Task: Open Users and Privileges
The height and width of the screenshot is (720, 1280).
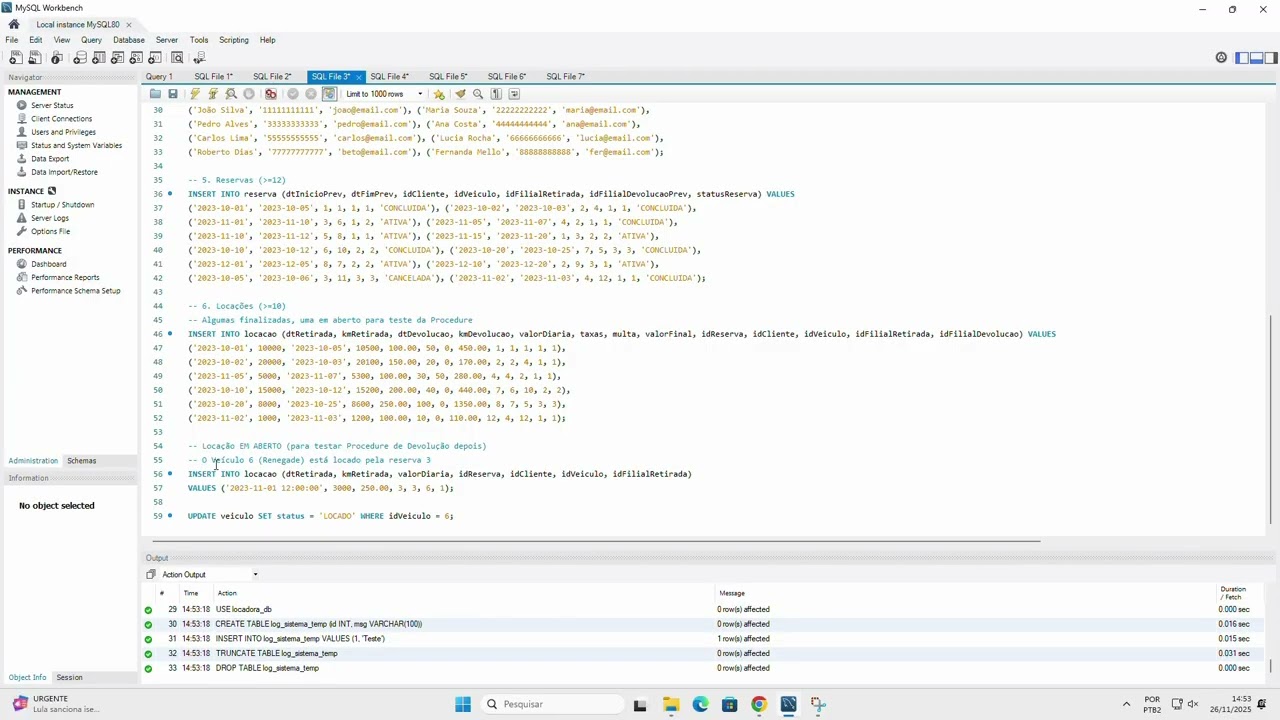Action: (63, 132)
